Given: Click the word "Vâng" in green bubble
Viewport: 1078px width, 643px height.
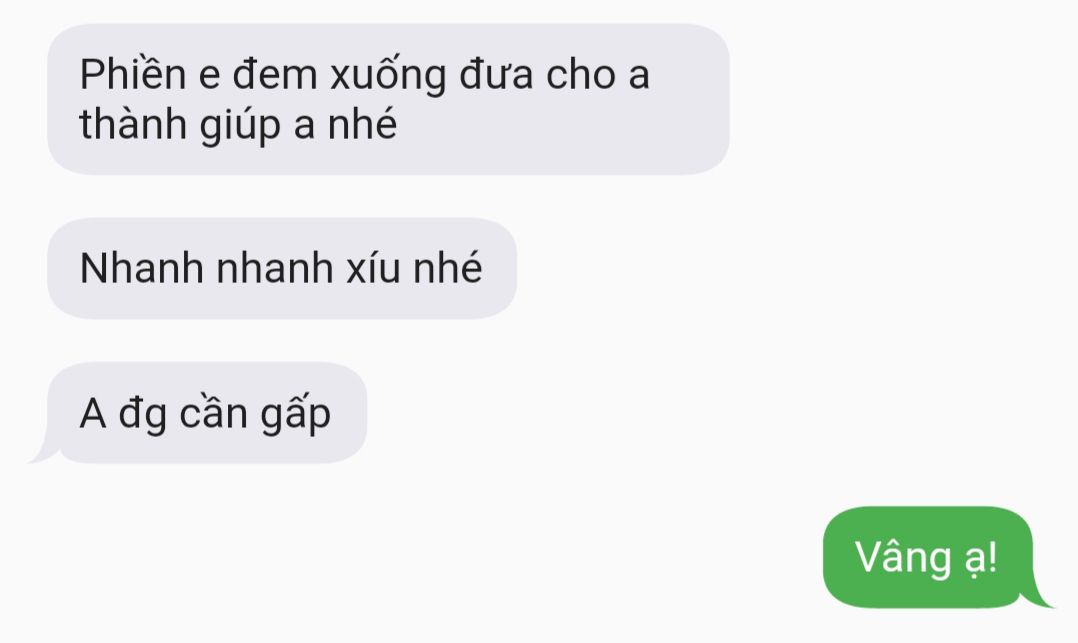Looking at the screenshot, I should click(x=903, y=557).
